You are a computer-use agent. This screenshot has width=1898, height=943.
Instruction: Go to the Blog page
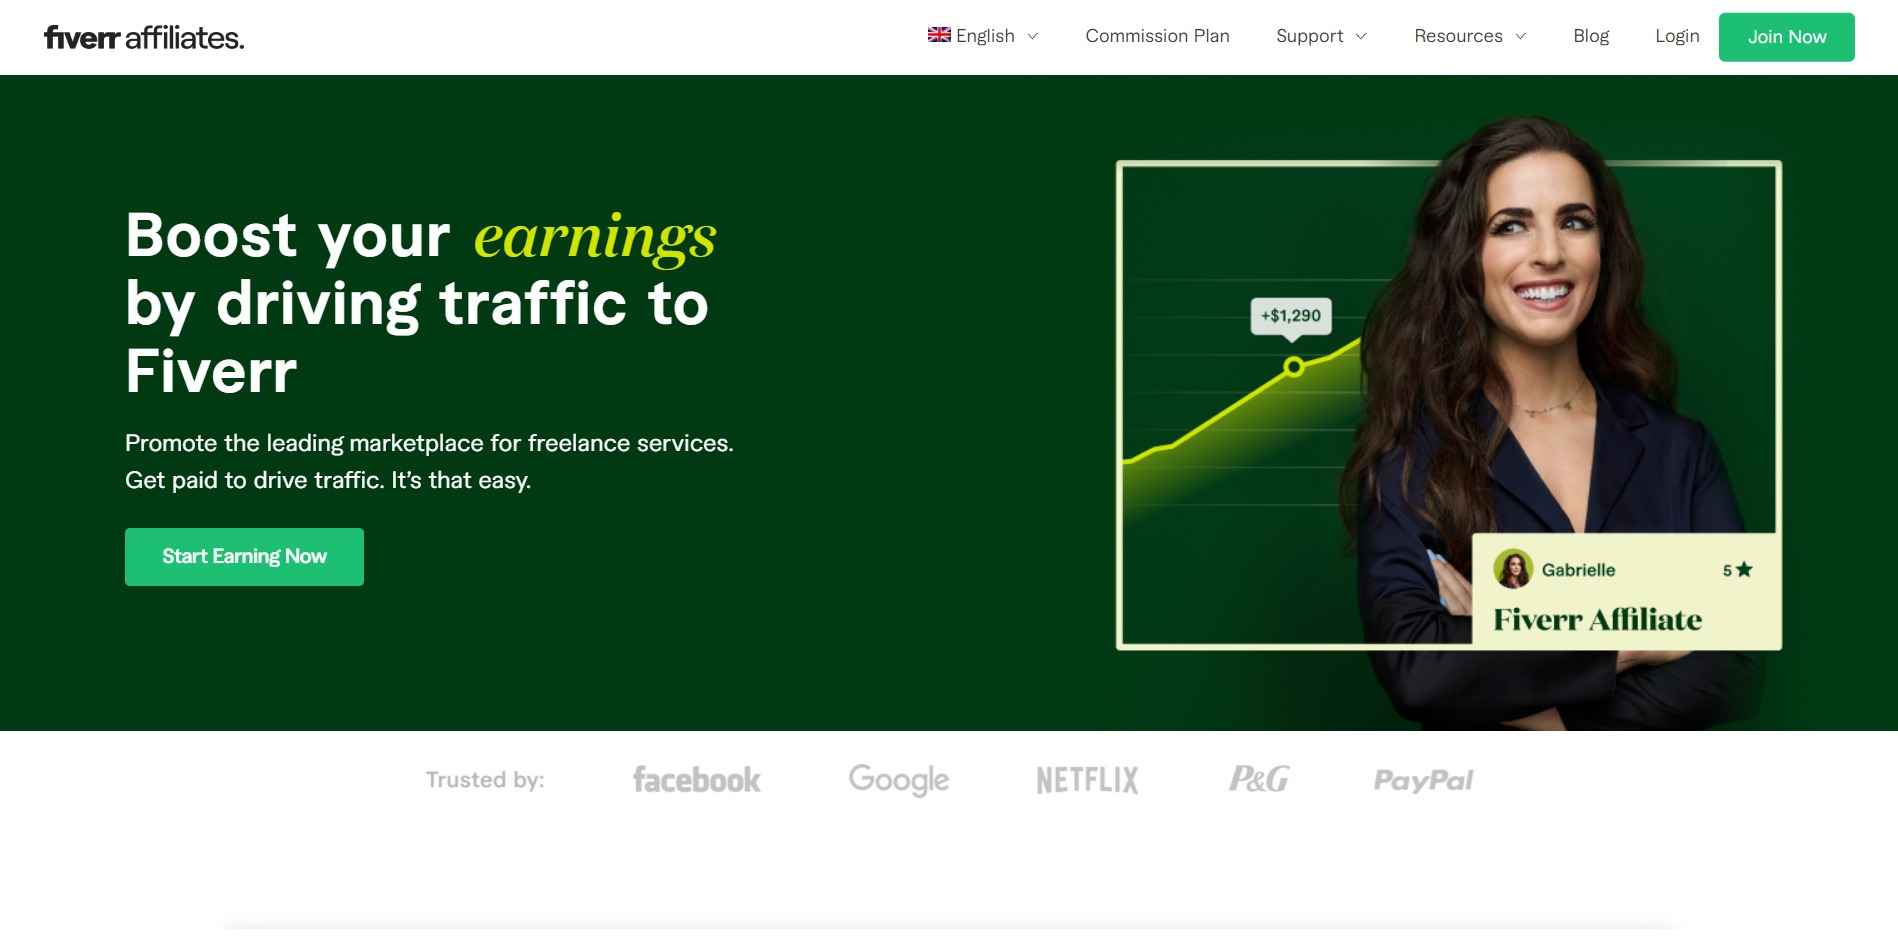(1591, 36)
